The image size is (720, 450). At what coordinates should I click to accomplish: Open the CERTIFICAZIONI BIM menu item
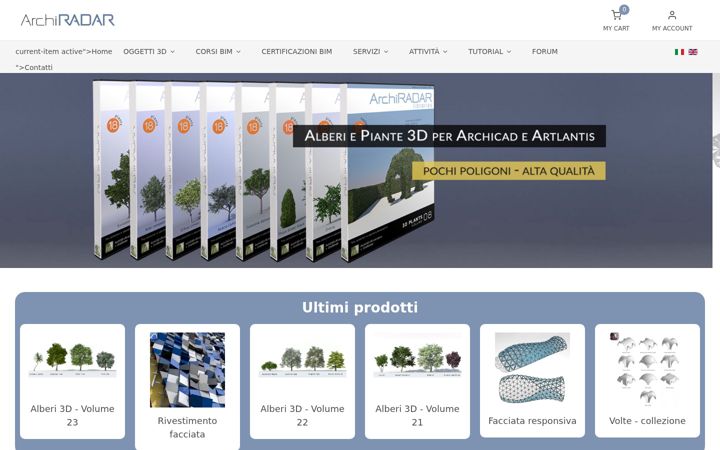click(297, 51)
